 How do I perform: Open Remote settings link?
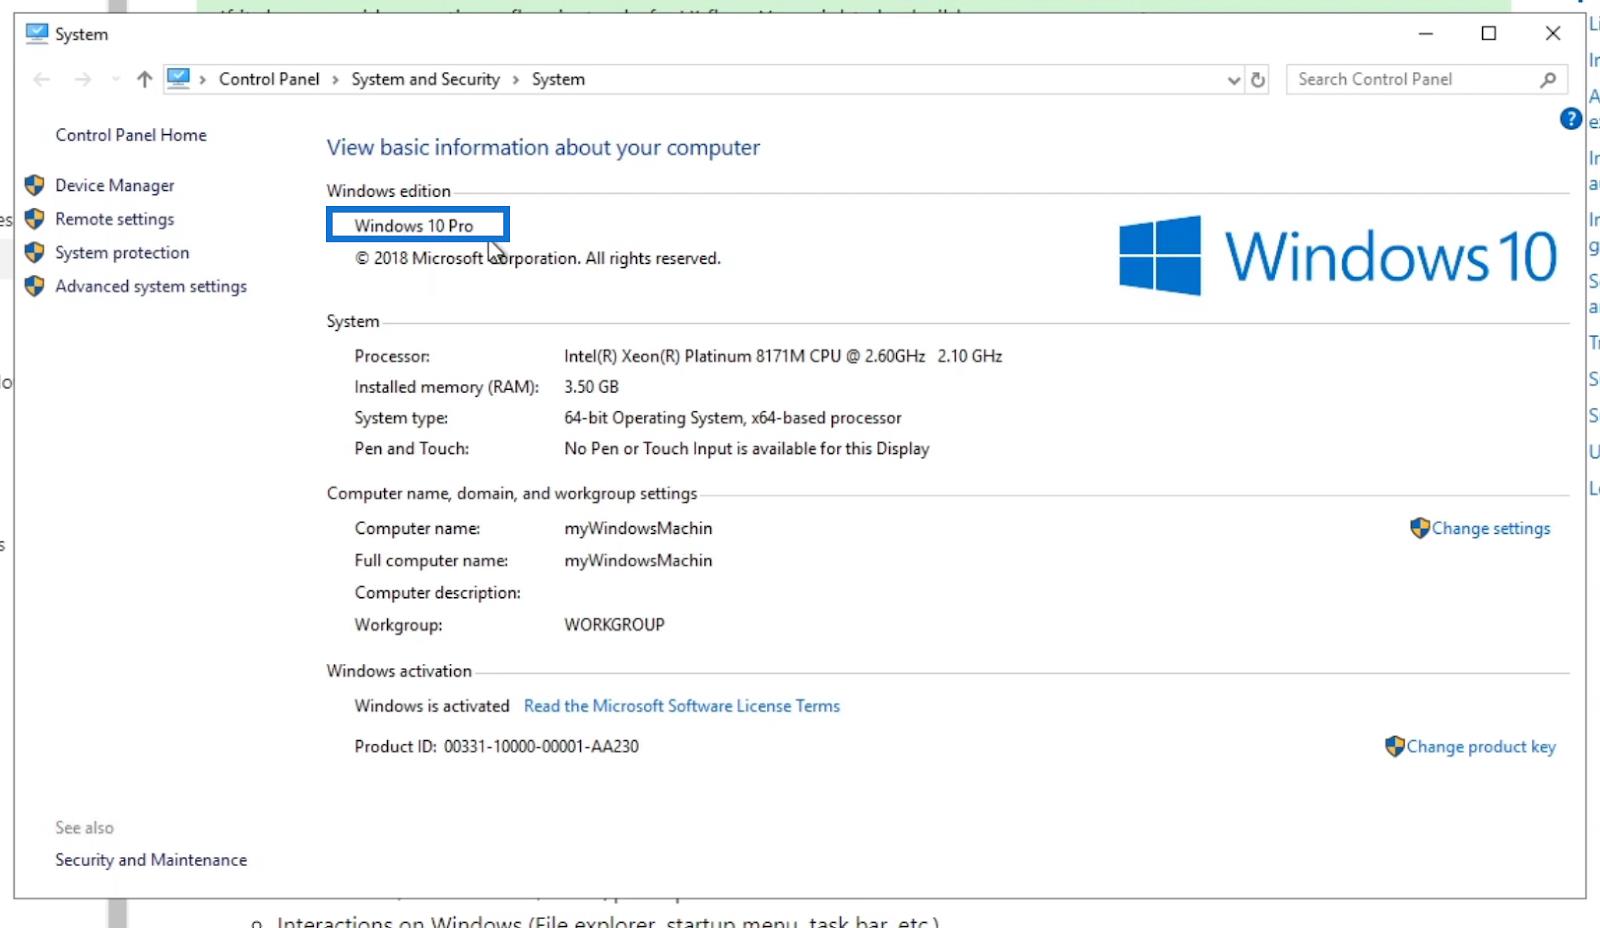[x=115, y=219]
